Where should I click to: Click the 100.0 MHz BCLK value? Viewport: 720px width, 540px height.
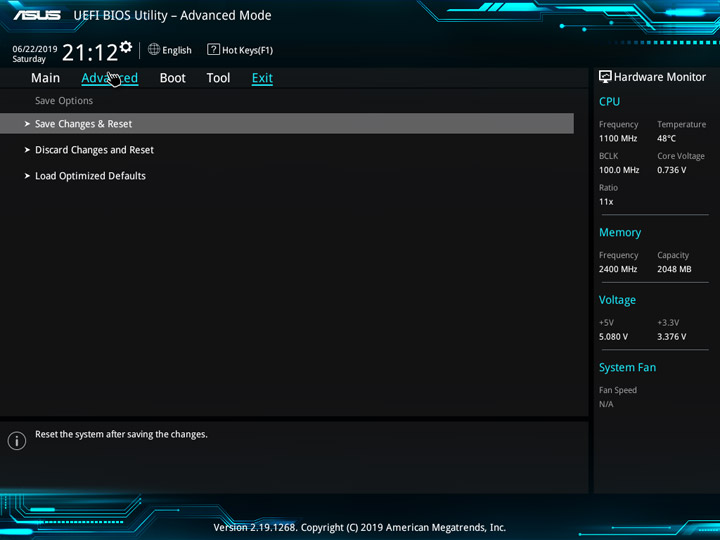point(619,170)
